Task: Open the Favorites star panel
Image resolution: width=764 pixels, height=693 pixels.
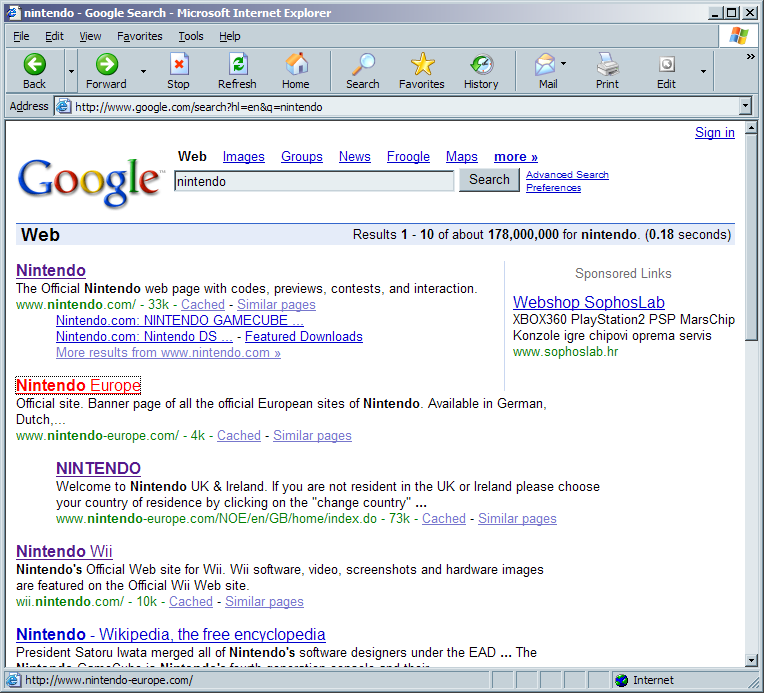Action: (x=422, y=64)
